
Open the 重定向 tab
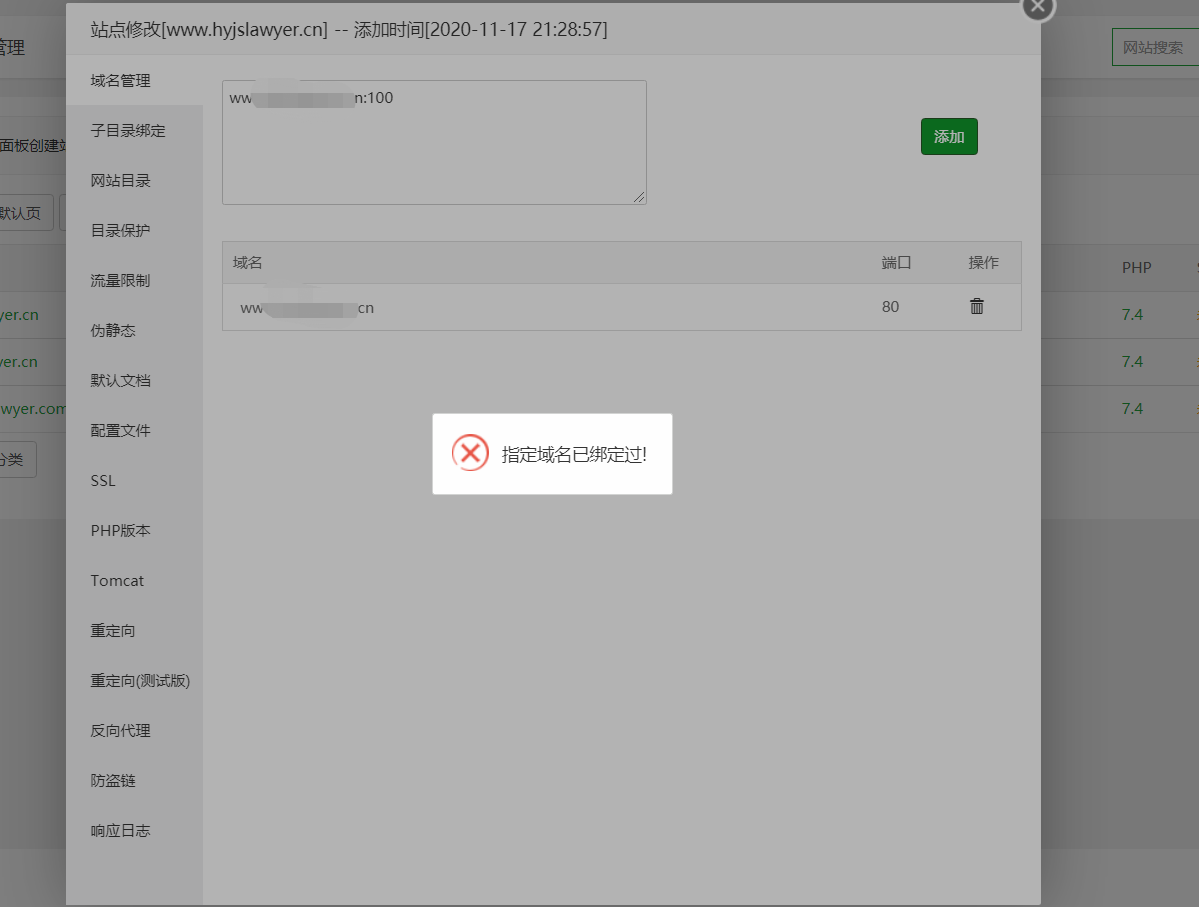[134, 631]
